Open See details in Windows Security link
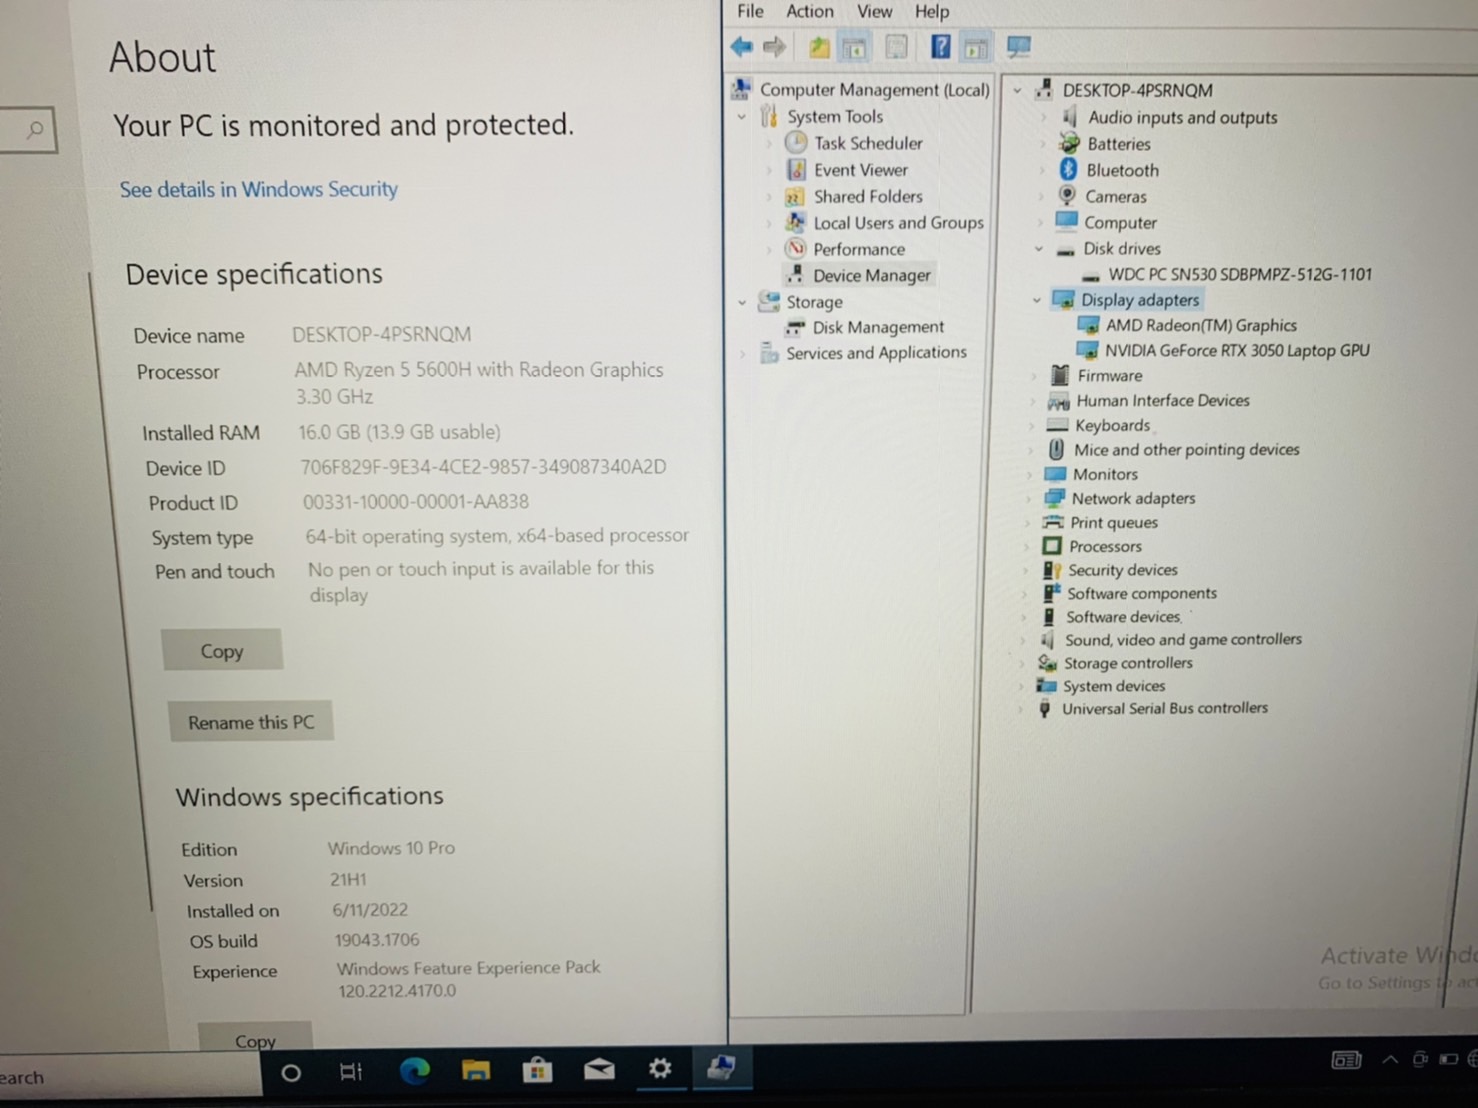 click(x=257, y=189)
